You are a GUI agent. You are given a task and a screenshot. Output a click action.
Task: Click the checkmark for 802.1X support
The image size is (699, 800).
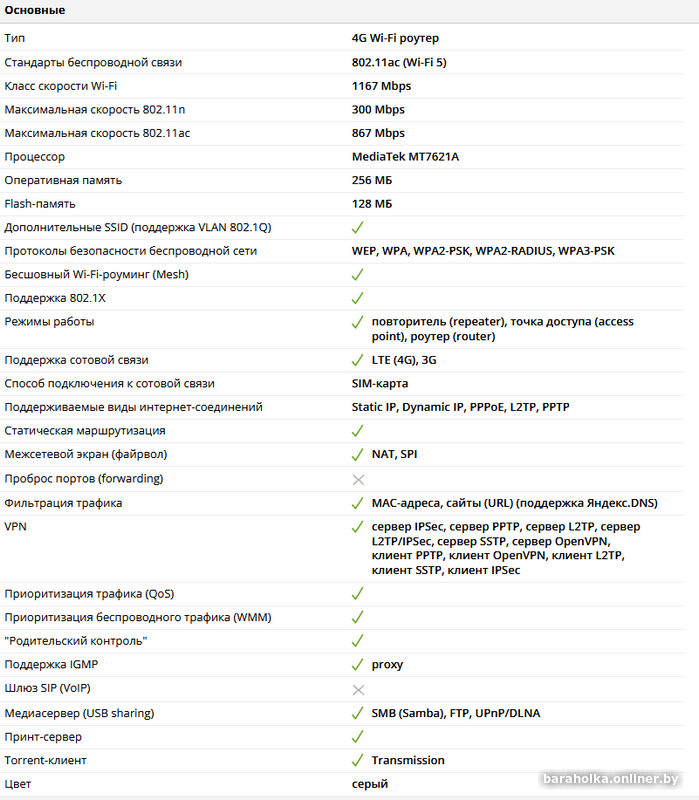(x=358, y=298)
